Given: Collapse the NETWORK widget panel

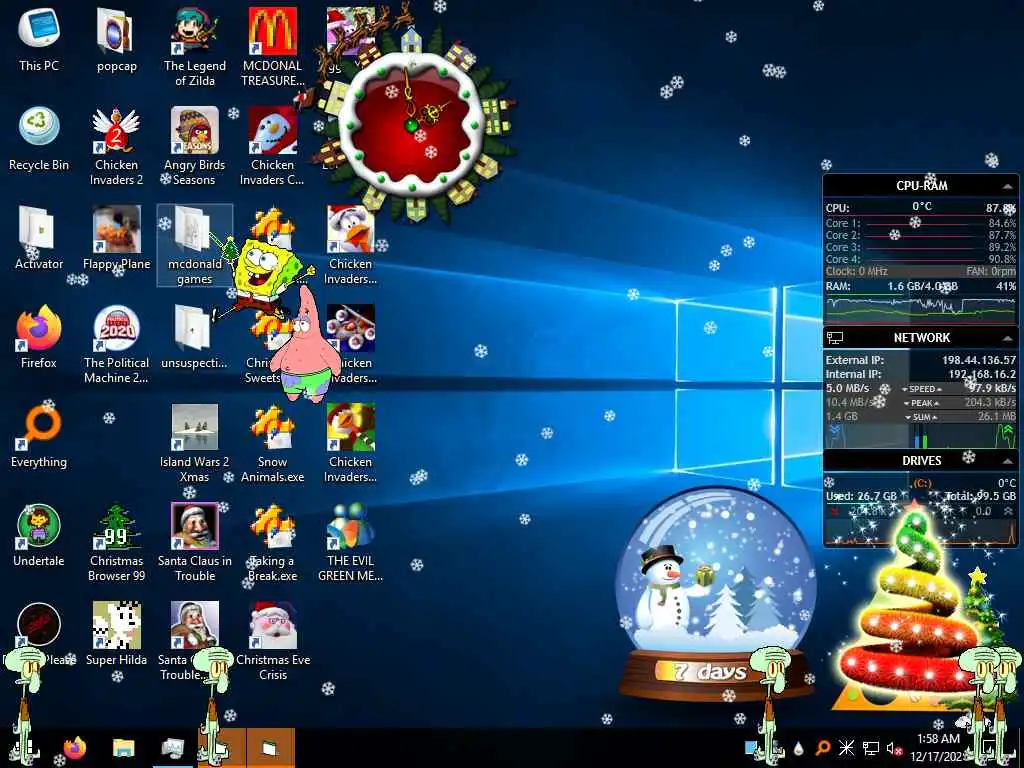Looking at the screenshot, I should (x=1007, y=338).
